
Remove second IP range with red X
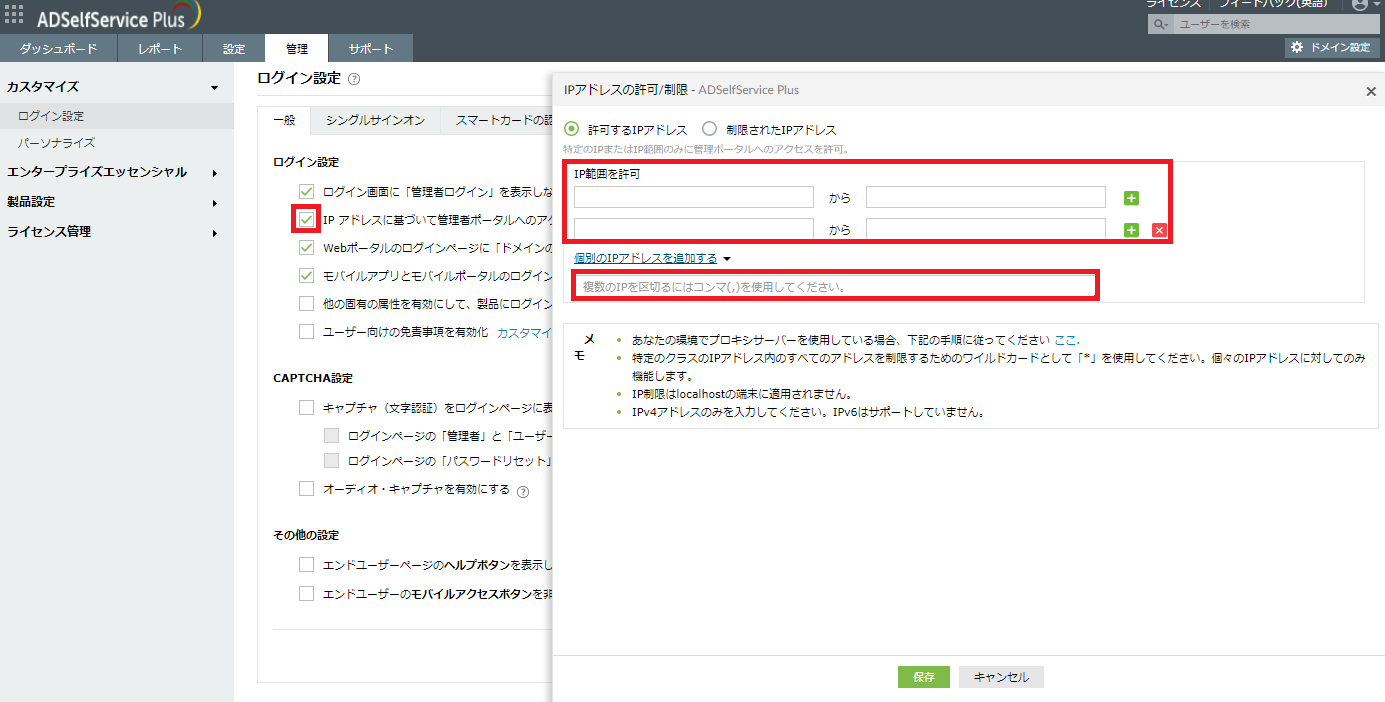pyautogui.click(x=1159, y=230)
